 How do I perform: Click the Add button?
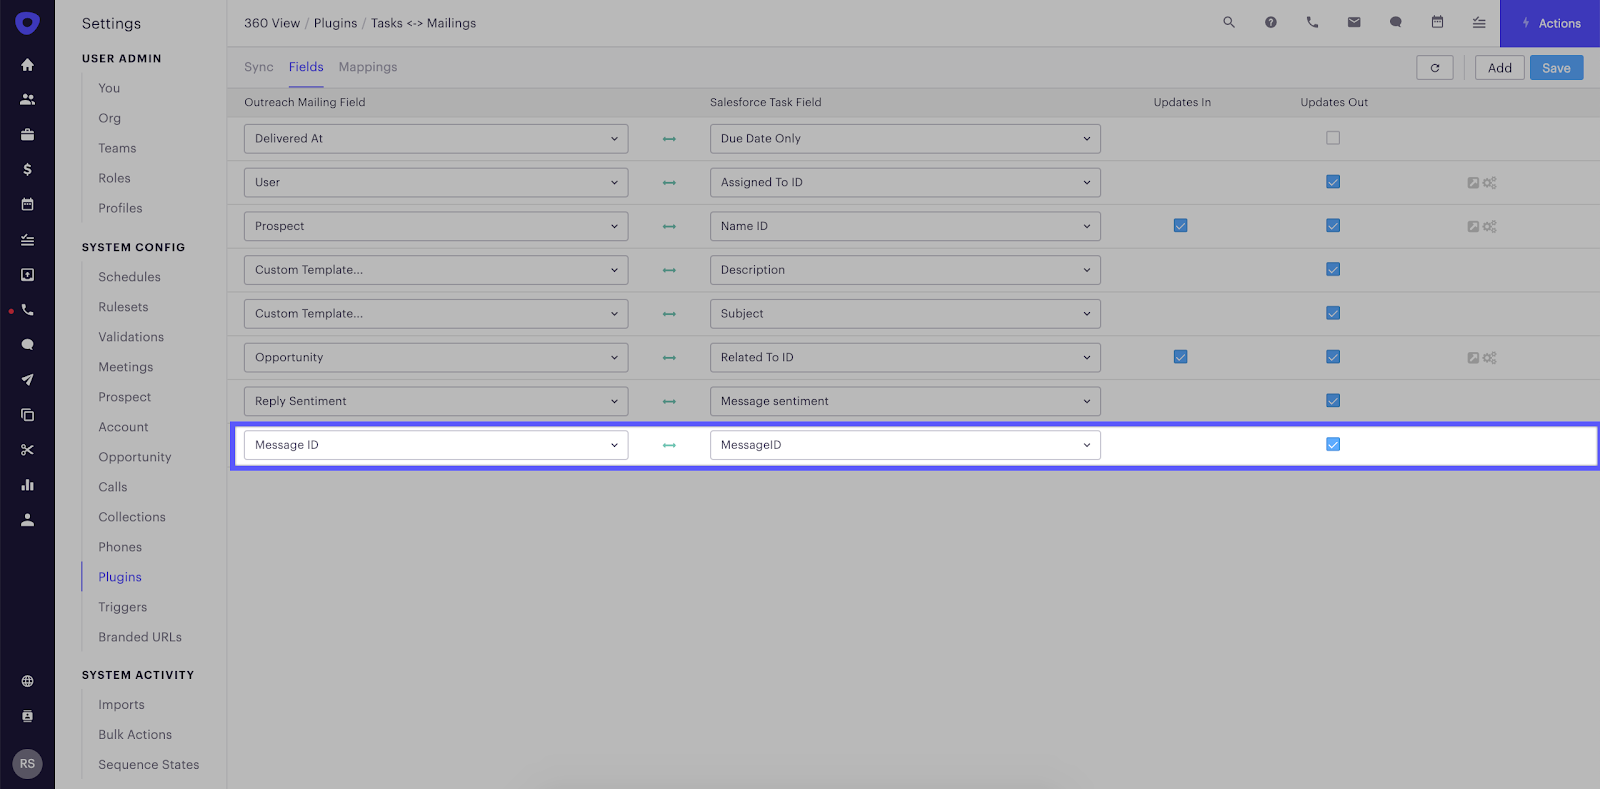[x=1500, y=68]
